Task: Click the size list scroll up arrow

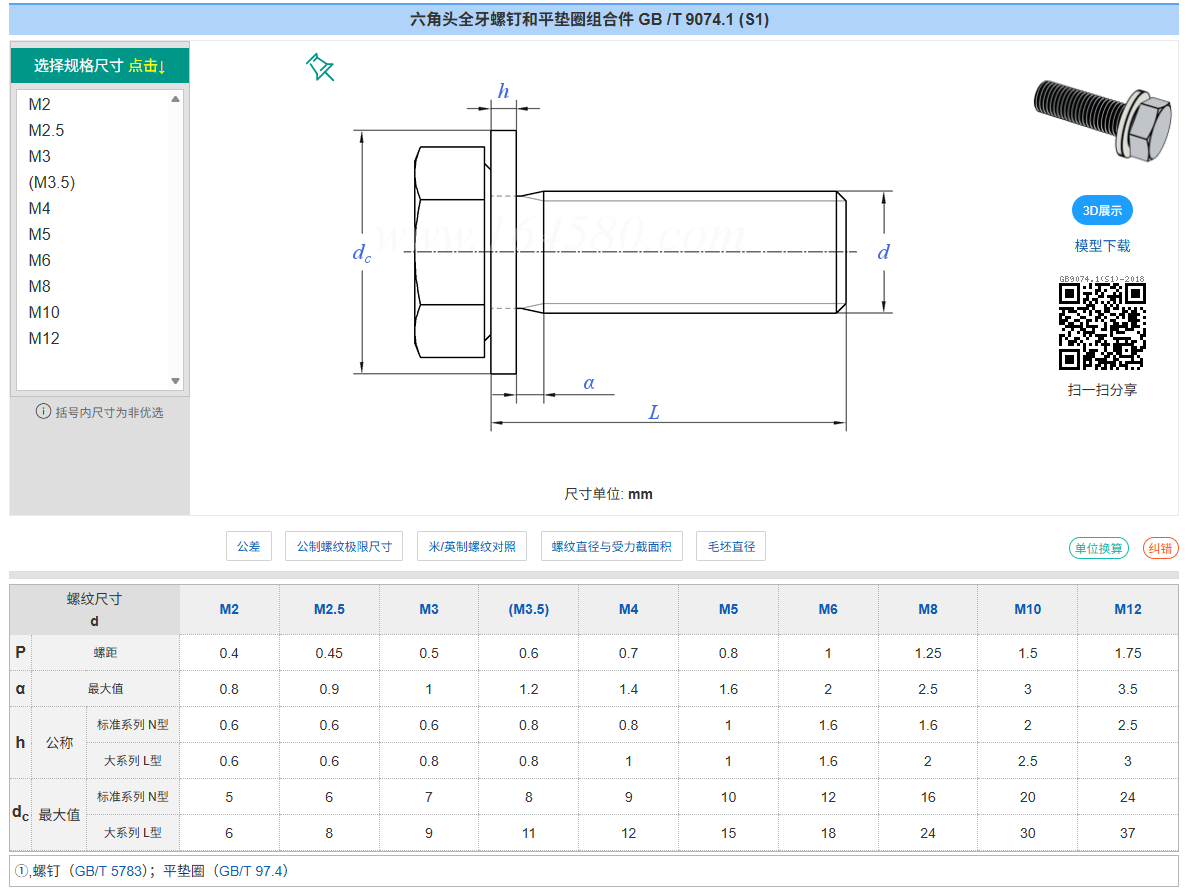Action: pos(176,99)
